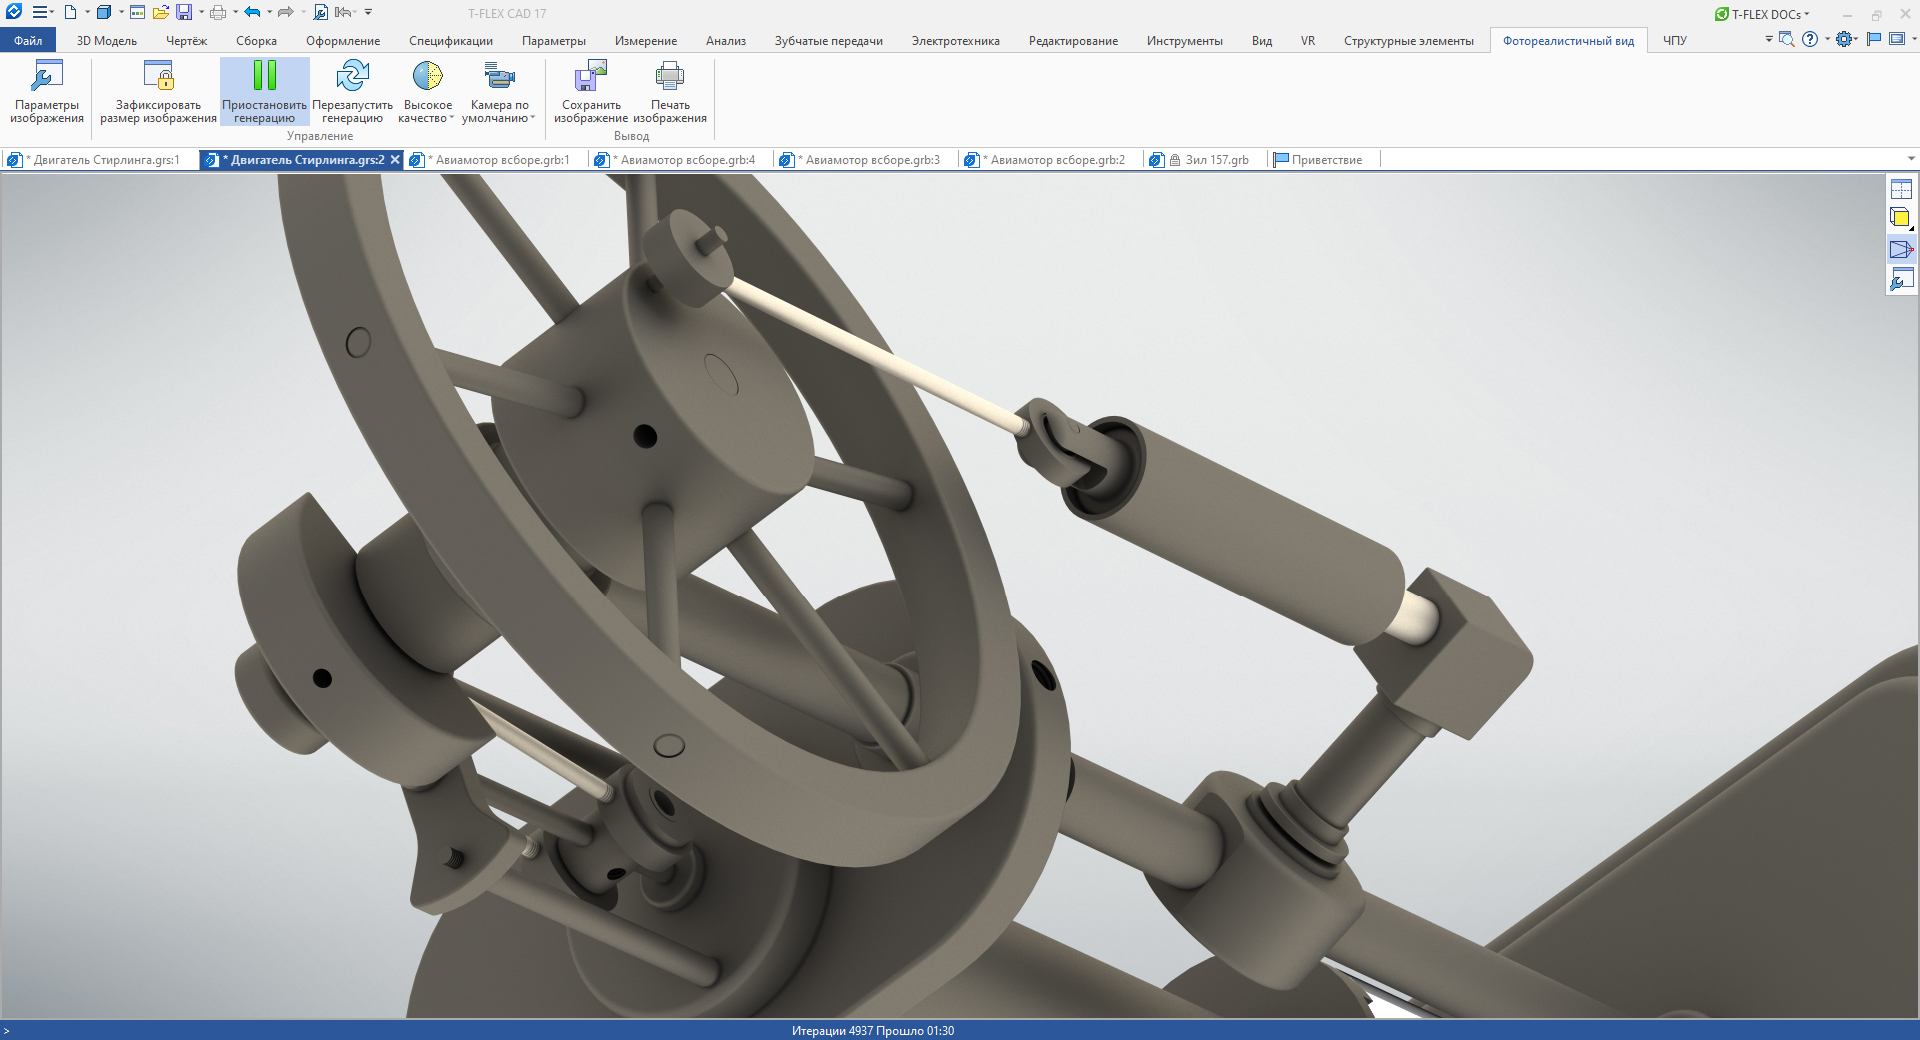Open the Оформление ribbon tab
The height and width of the screenshot is (1040, 1920).
343,40
